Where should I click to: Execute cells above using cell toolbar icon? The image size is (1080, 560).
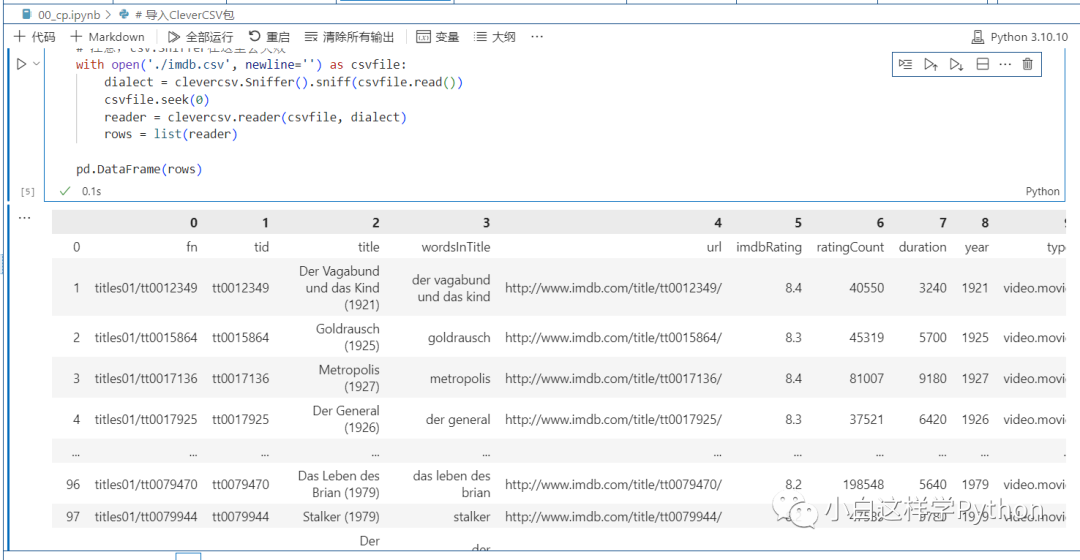(930, 65)
